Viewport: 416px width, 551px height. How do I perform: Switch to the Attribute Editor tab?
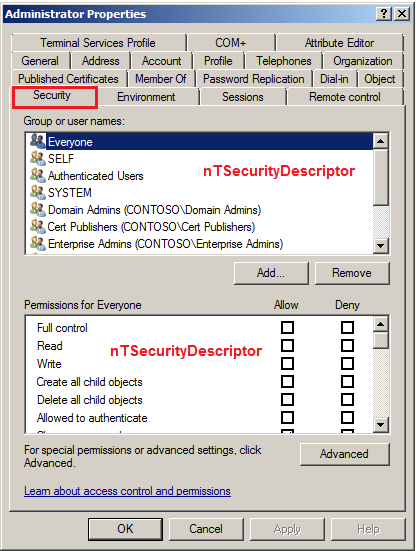pyautogui.click(x=339, y=43)
